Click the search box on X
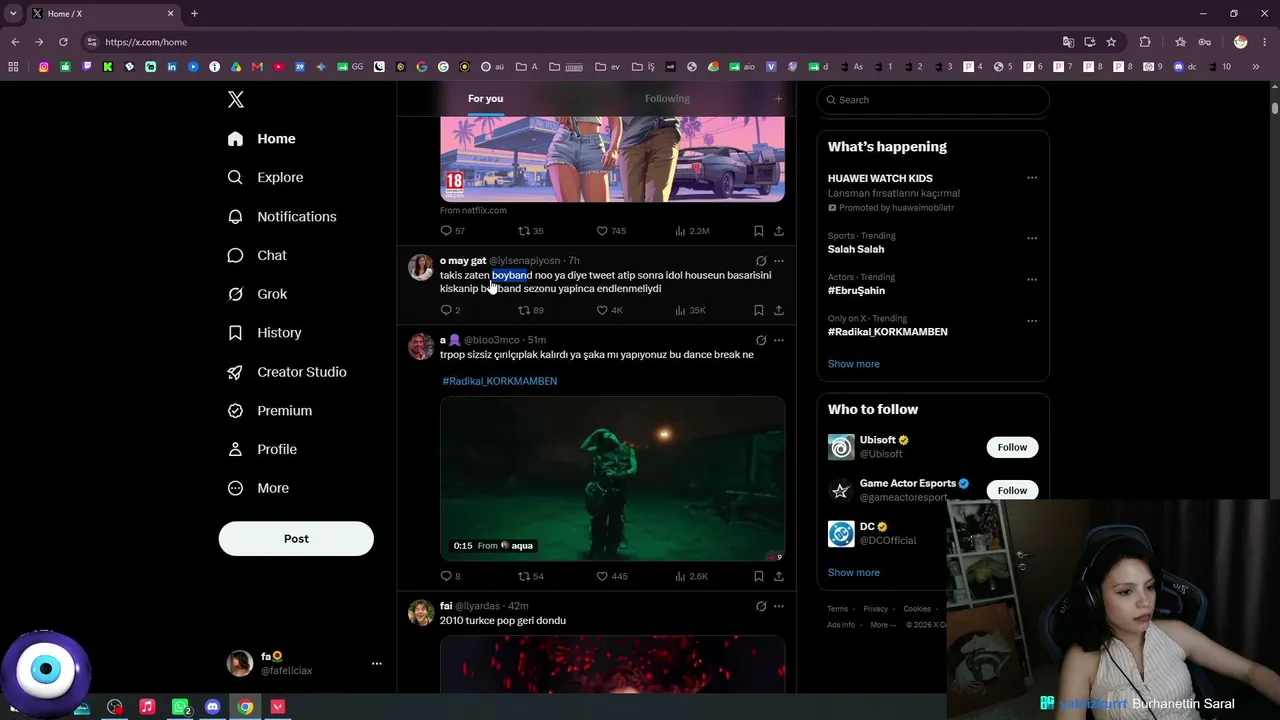The image size is (1280, 720). coord(933,100)
